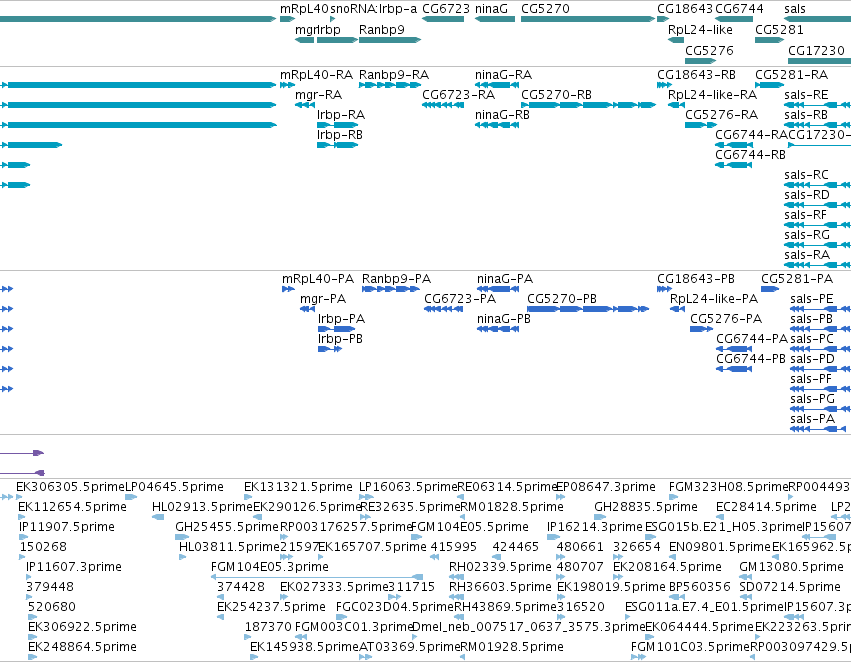Click the RpL24-like-RA transcript
Screen dimensions: 851x662
click(x=676, y=105)
